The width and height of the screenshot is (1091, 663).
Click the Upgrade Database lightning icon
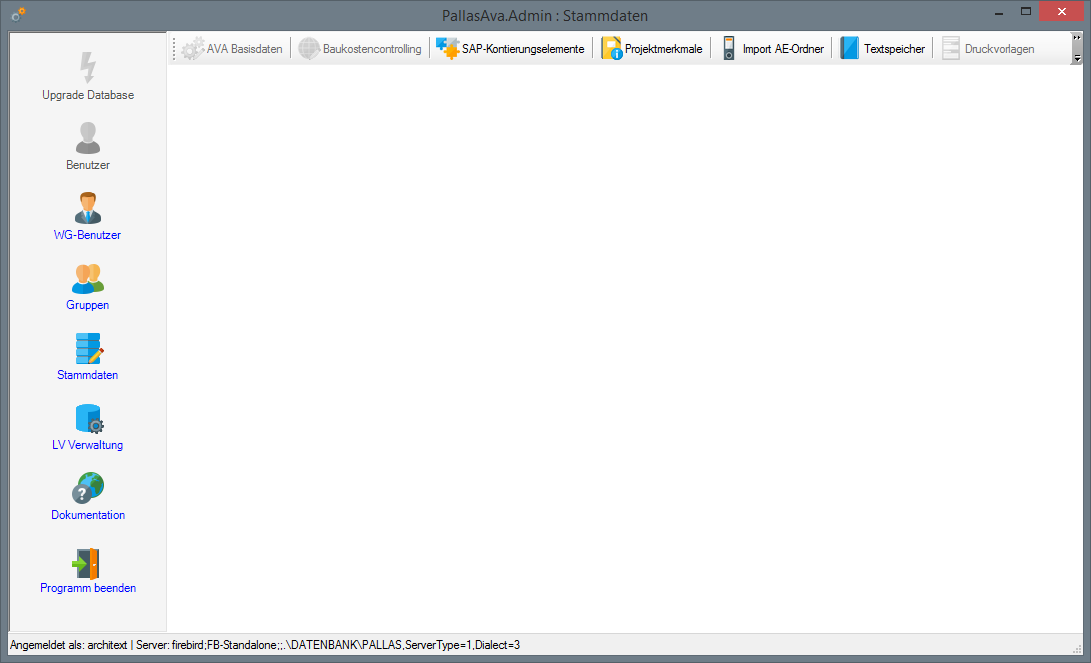pos(88,67)
